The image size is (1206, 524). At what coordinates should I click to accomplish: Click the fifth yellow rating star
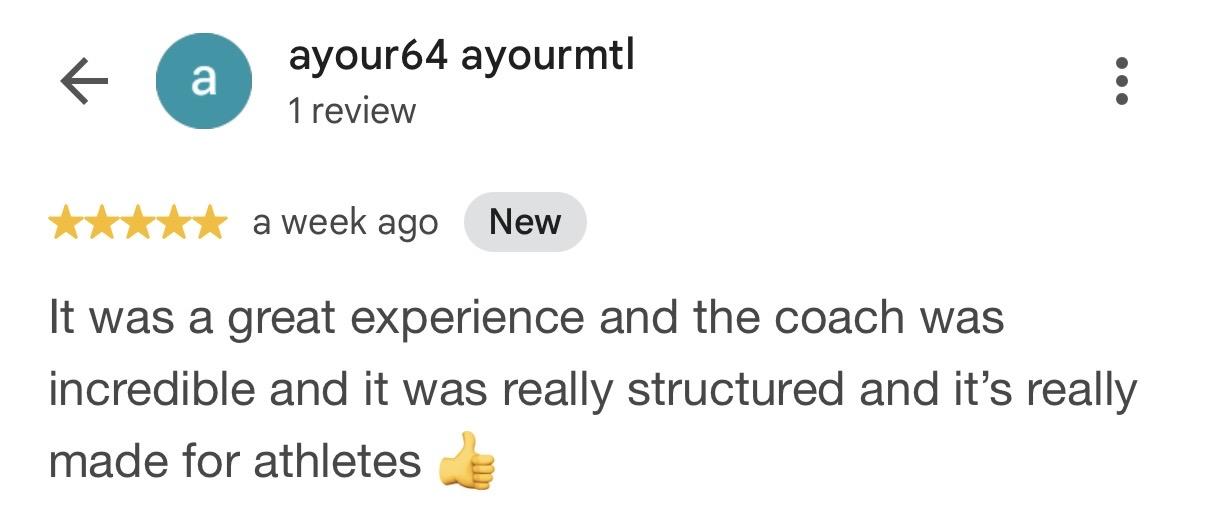click(209, 223)
